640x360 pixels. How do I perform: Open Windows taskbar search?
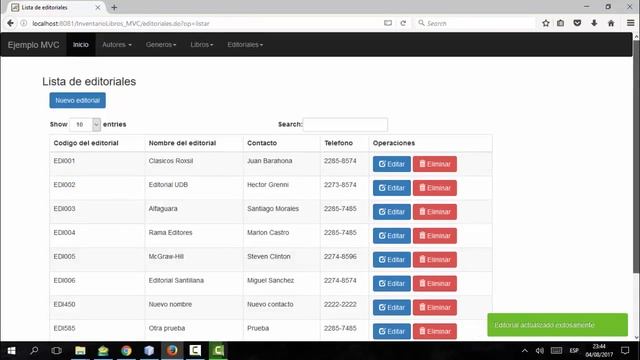click(34, 351)
